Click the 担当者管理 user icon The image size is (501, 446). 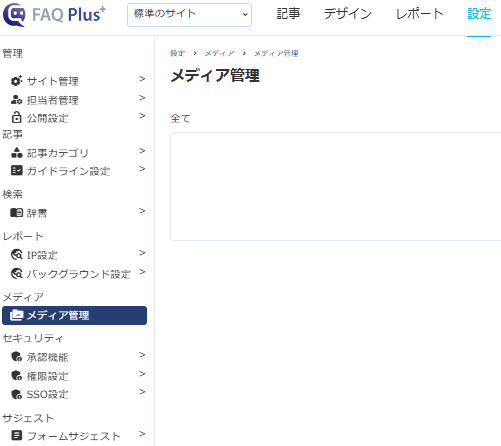(16, 100)
